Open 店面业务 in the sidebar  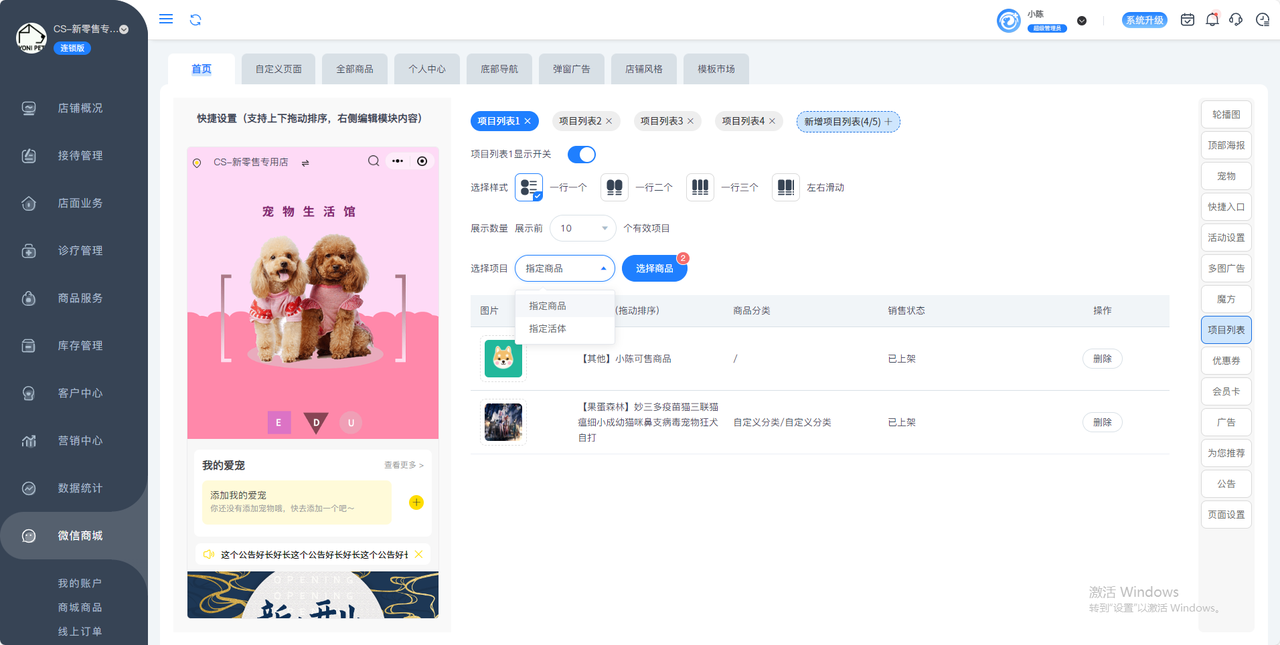point(80,203)
